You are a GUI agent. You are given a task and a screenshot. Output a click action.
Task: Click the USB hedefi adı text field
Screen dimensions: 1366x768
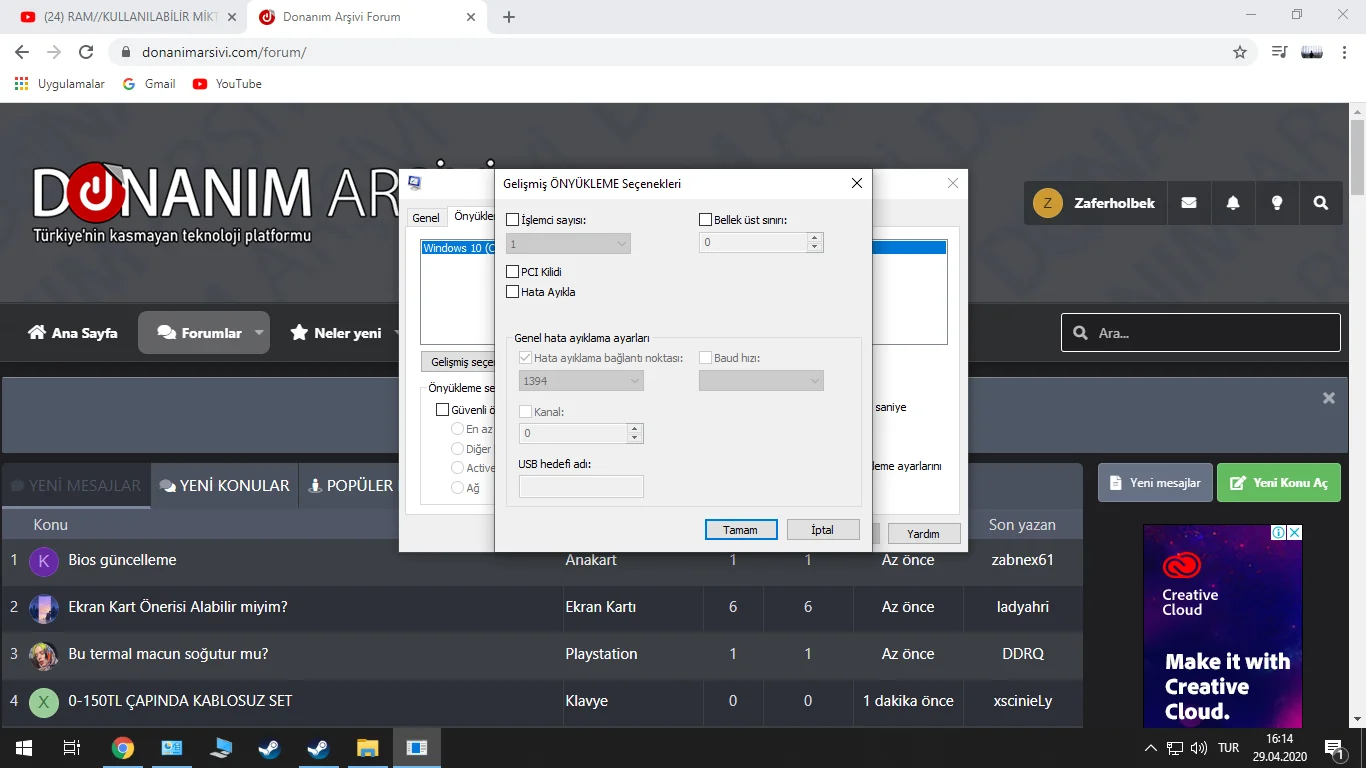(x=581, y=486)
